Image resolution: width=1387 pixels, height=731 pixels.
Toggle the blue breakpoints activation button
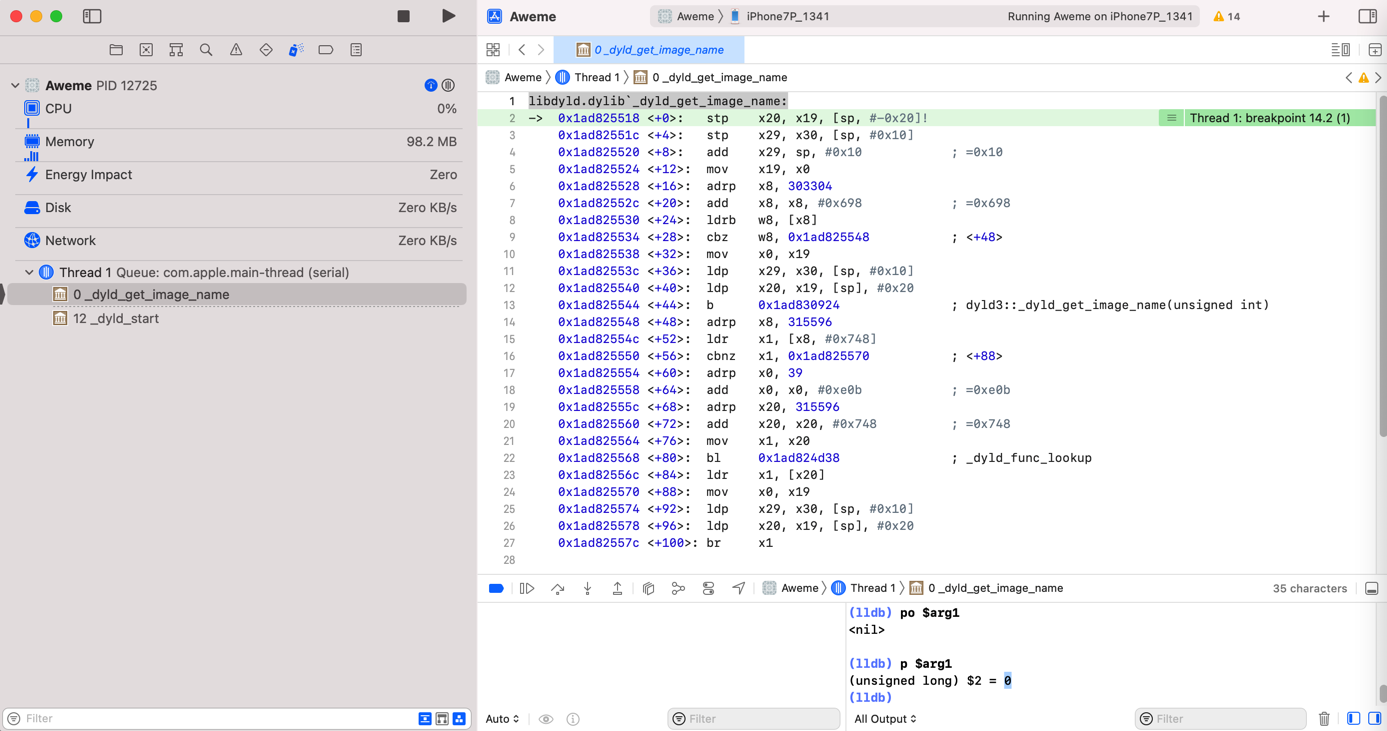(496, 589)
